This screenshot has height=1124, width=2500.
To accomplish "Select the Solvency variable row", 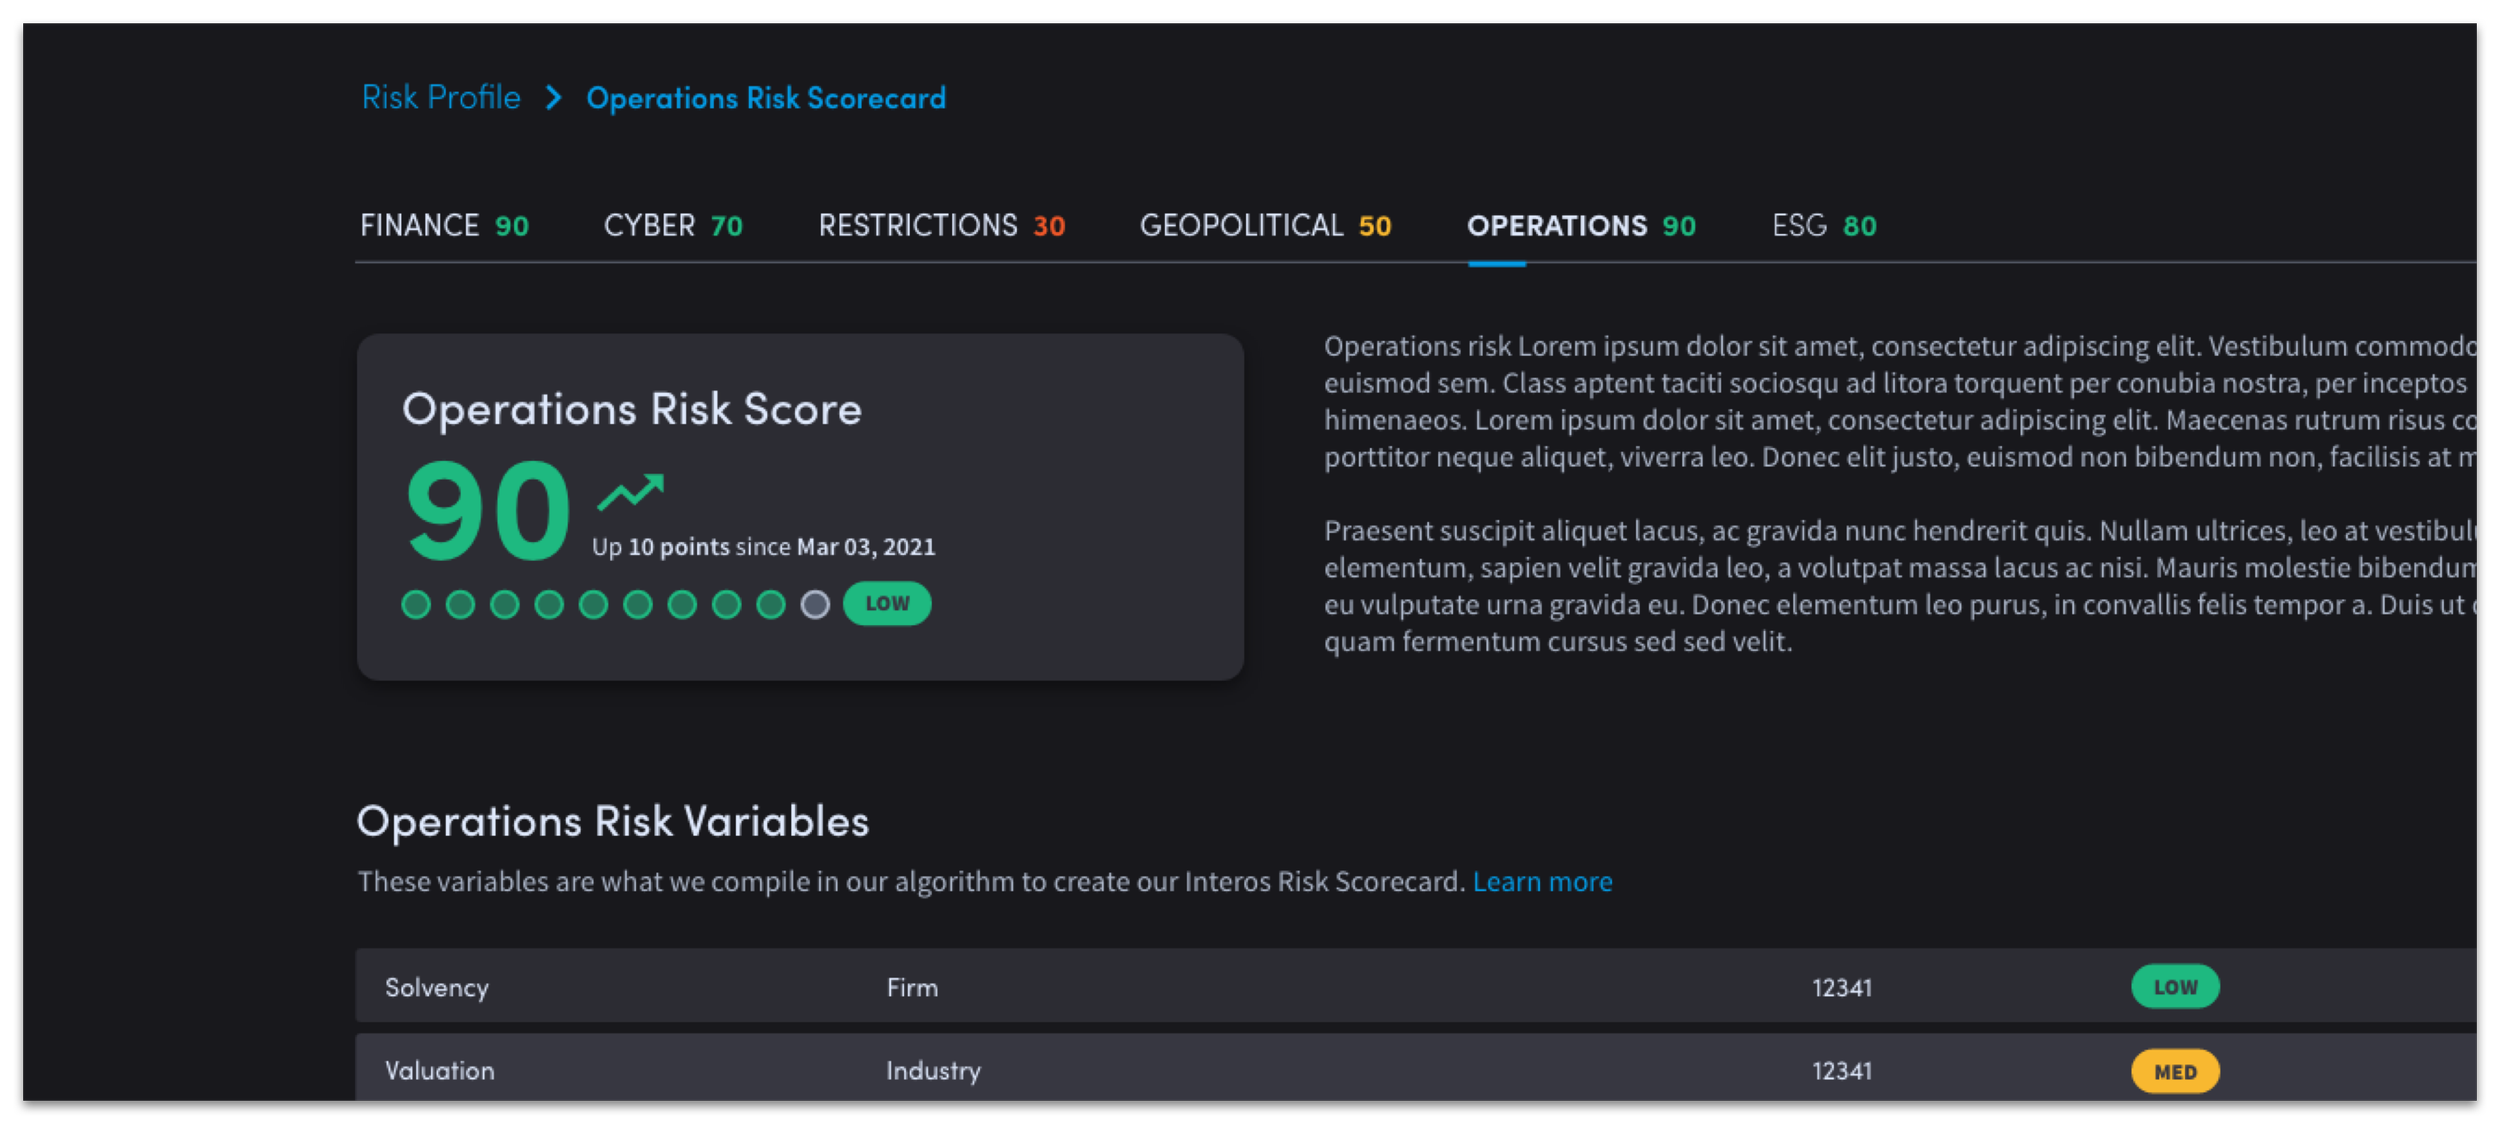I will 437,987.
